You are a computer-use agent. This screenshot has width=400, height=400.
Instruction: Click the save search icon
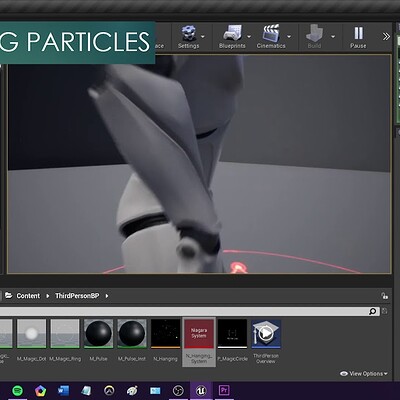[x=385, y=311]
